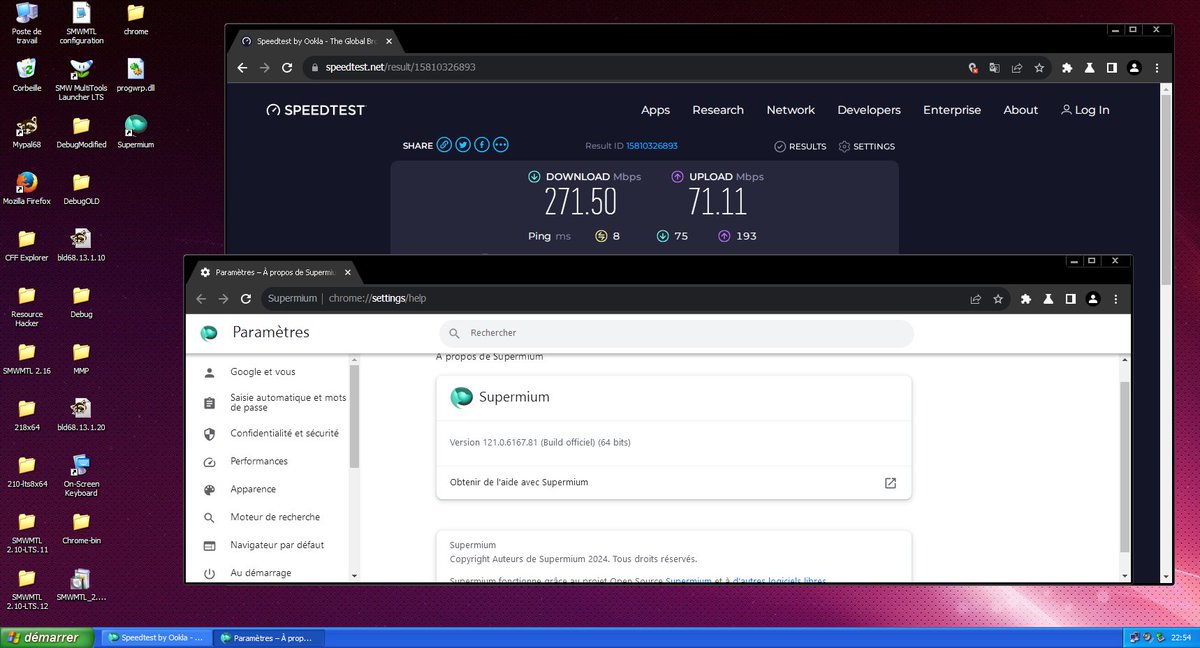Click the démarrer Start button
1200x648 pixels.
point(47,637)
